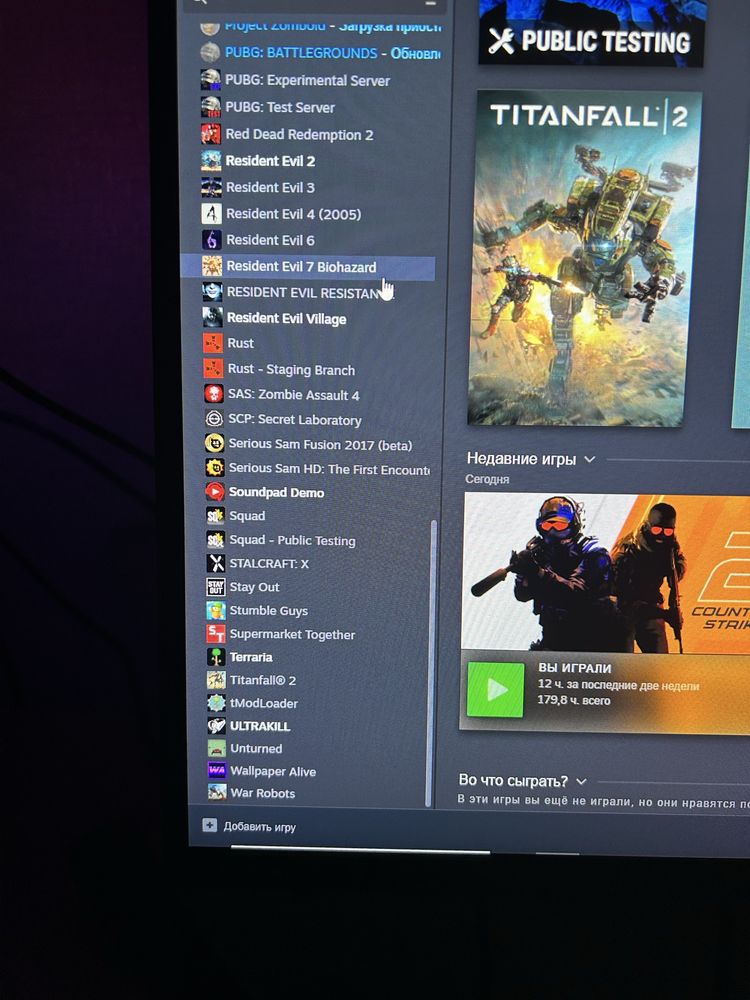Click the Rust - Staging Branch icon

click(x=213, y=369)
